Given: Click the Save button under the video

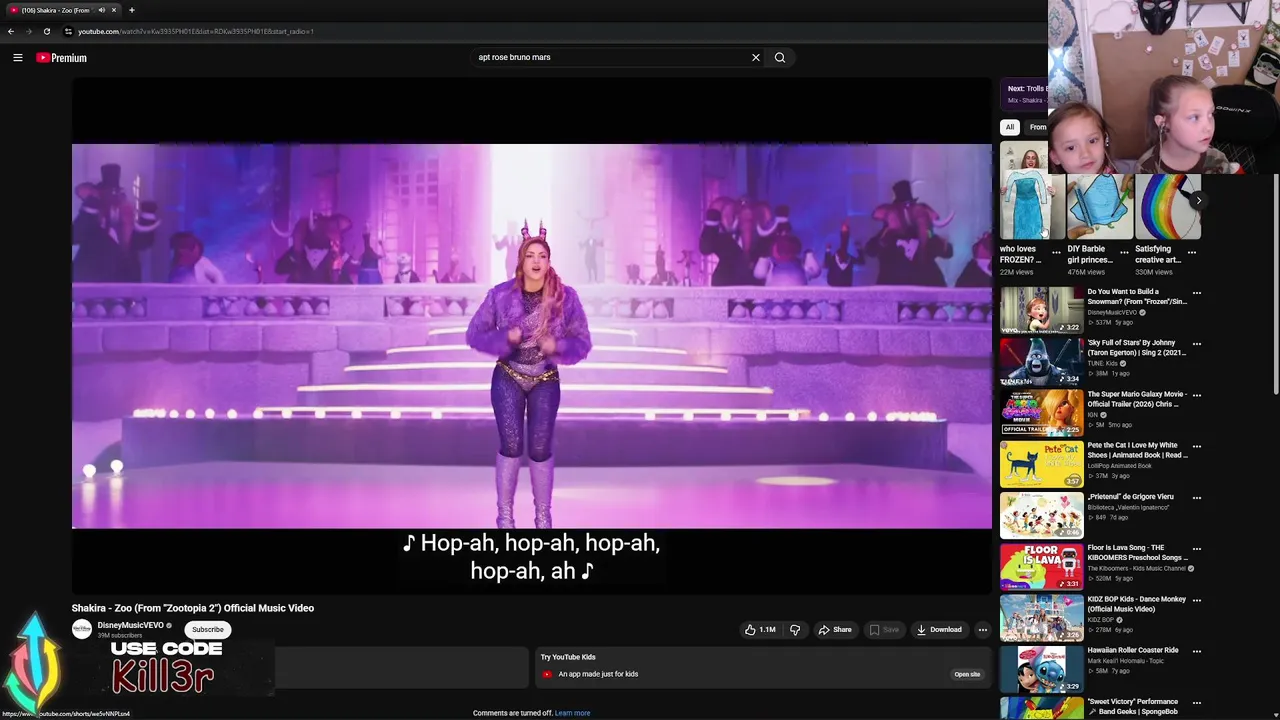Looking at the screenshot, I should [x=884, y=630].
